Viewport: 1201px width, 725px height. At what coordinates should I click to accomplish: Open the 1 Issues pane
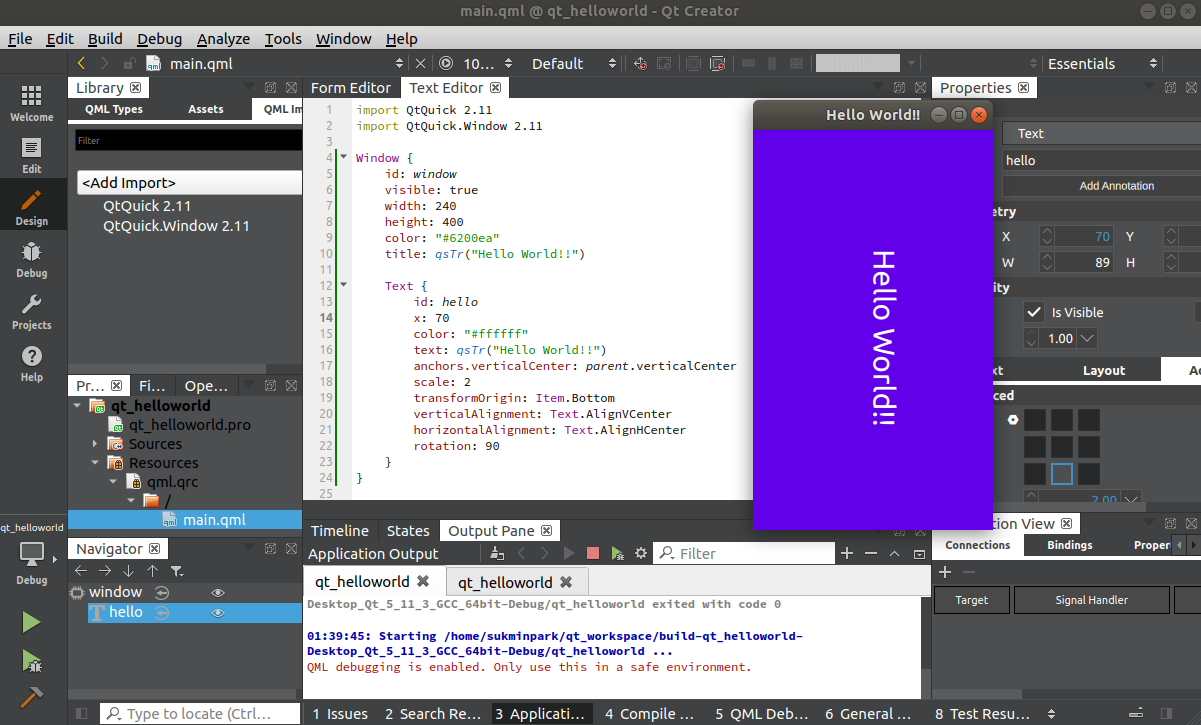click(x=340, y=714)
